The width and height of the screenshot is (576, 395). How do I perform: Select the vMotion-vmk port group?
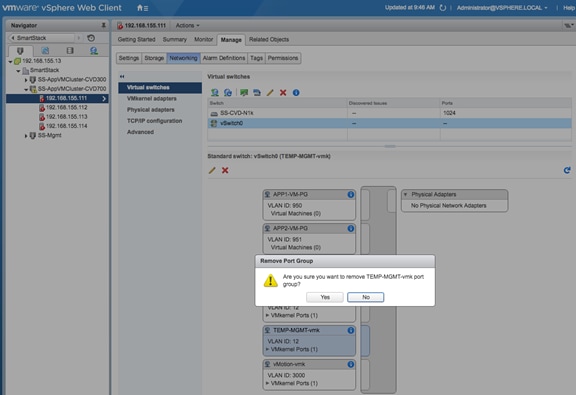(309, 374)
